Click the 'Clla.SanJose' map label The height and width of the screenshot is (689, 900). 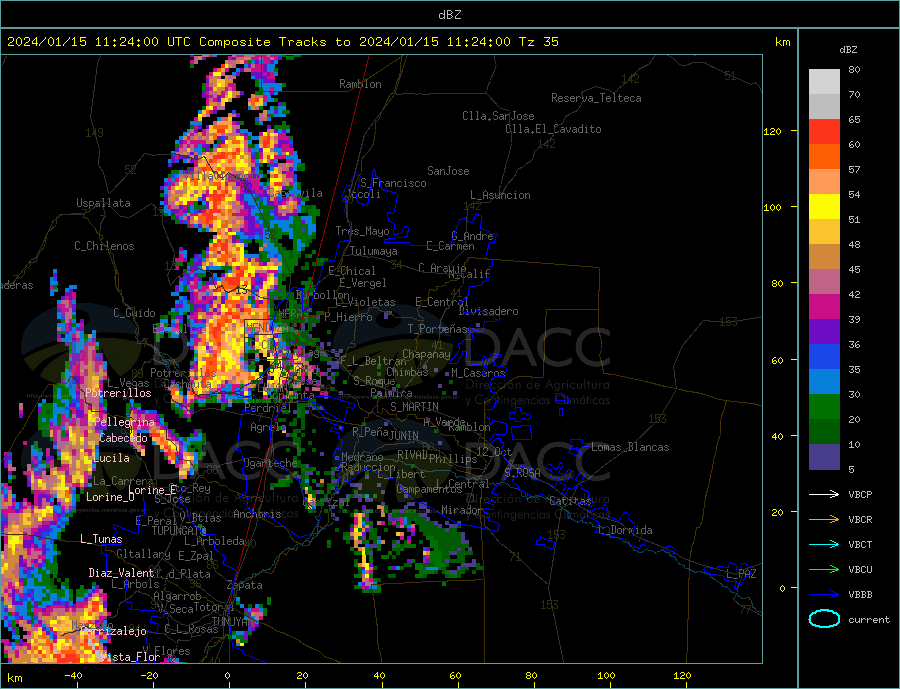498,116
